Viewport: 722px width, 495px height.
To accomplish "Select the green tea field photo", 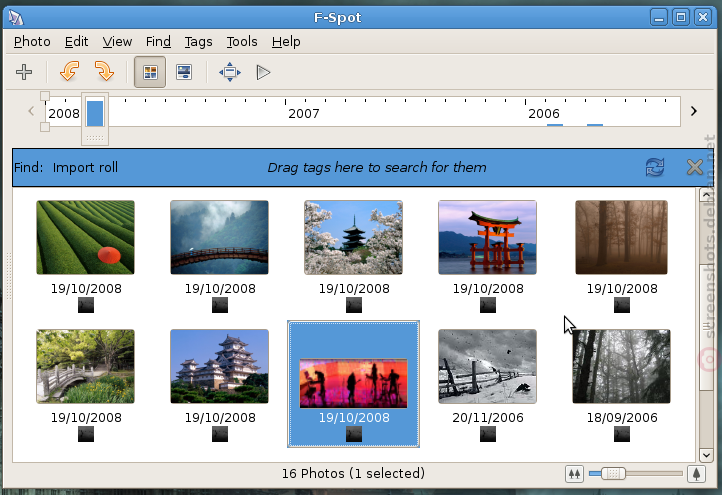I will 86,238.
